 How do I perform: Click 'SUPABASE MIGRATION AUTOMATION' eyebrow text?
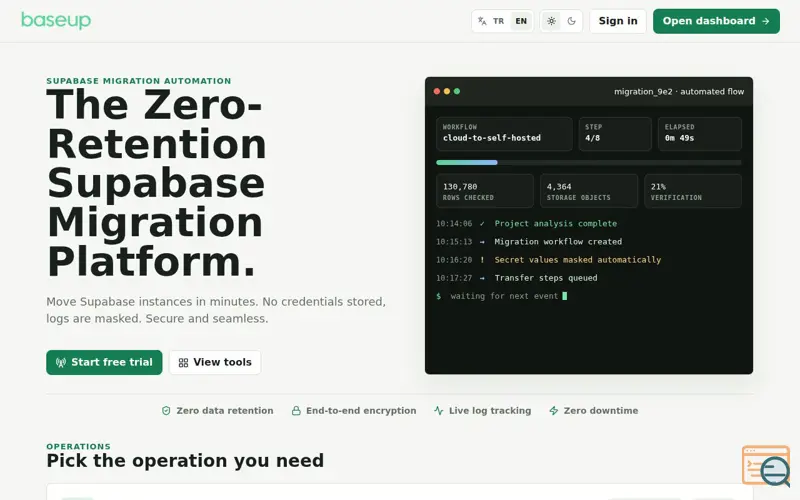pyautogui.click(x=139, y=81)
